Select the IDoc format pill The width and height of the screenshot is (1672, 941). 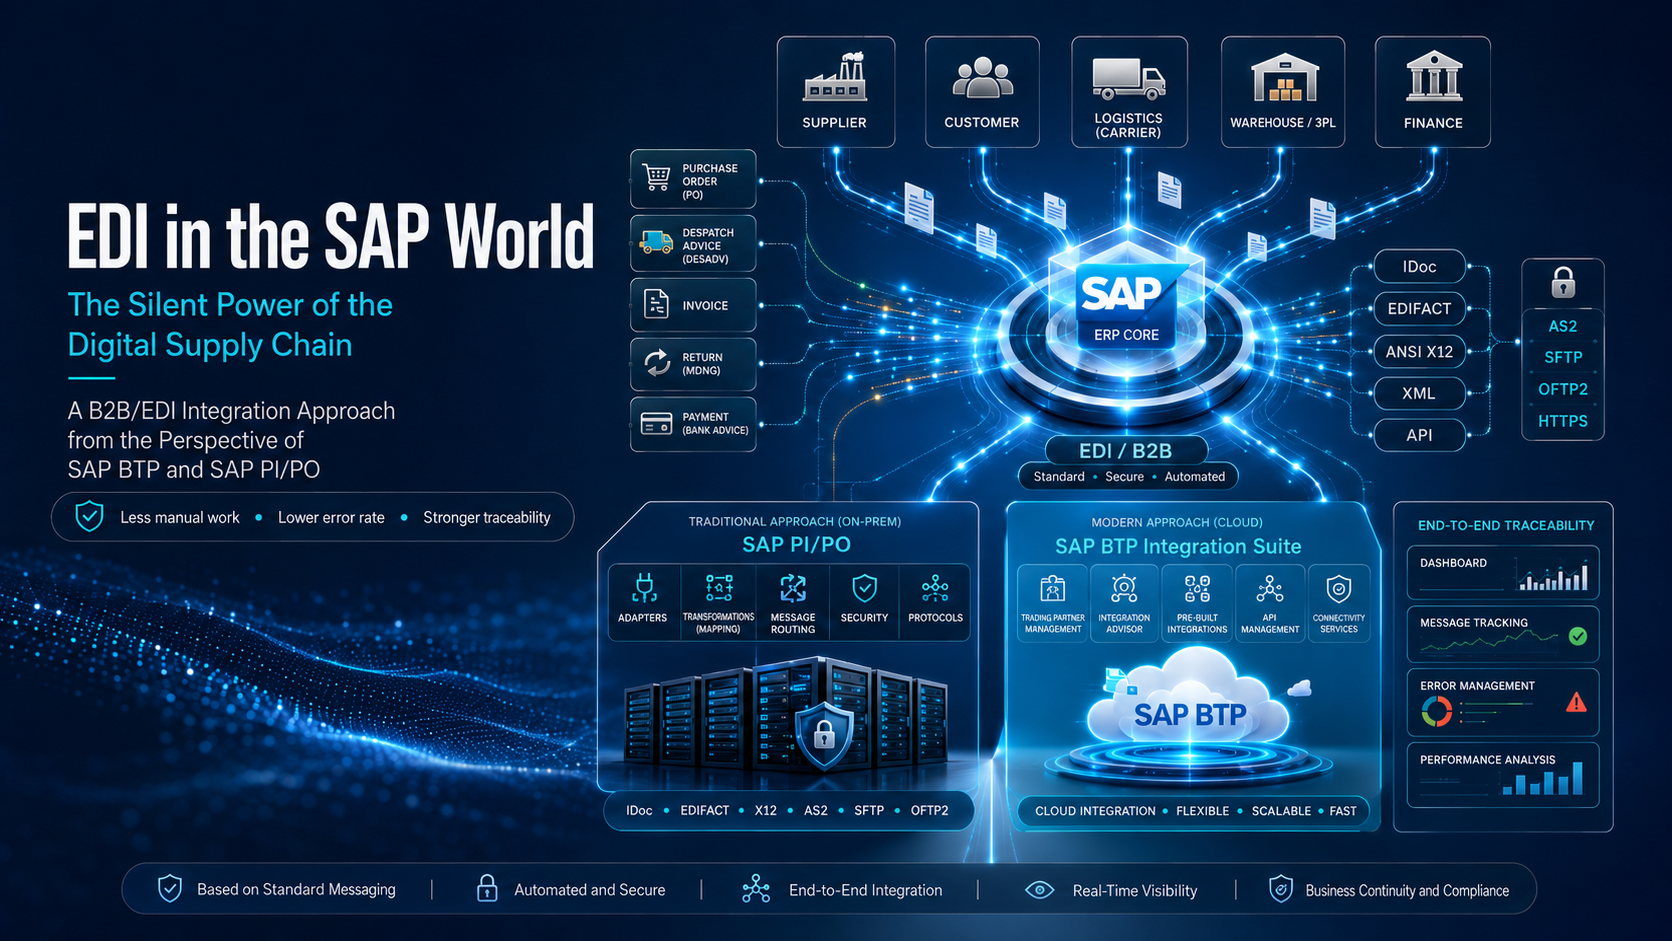(1419, 267)
